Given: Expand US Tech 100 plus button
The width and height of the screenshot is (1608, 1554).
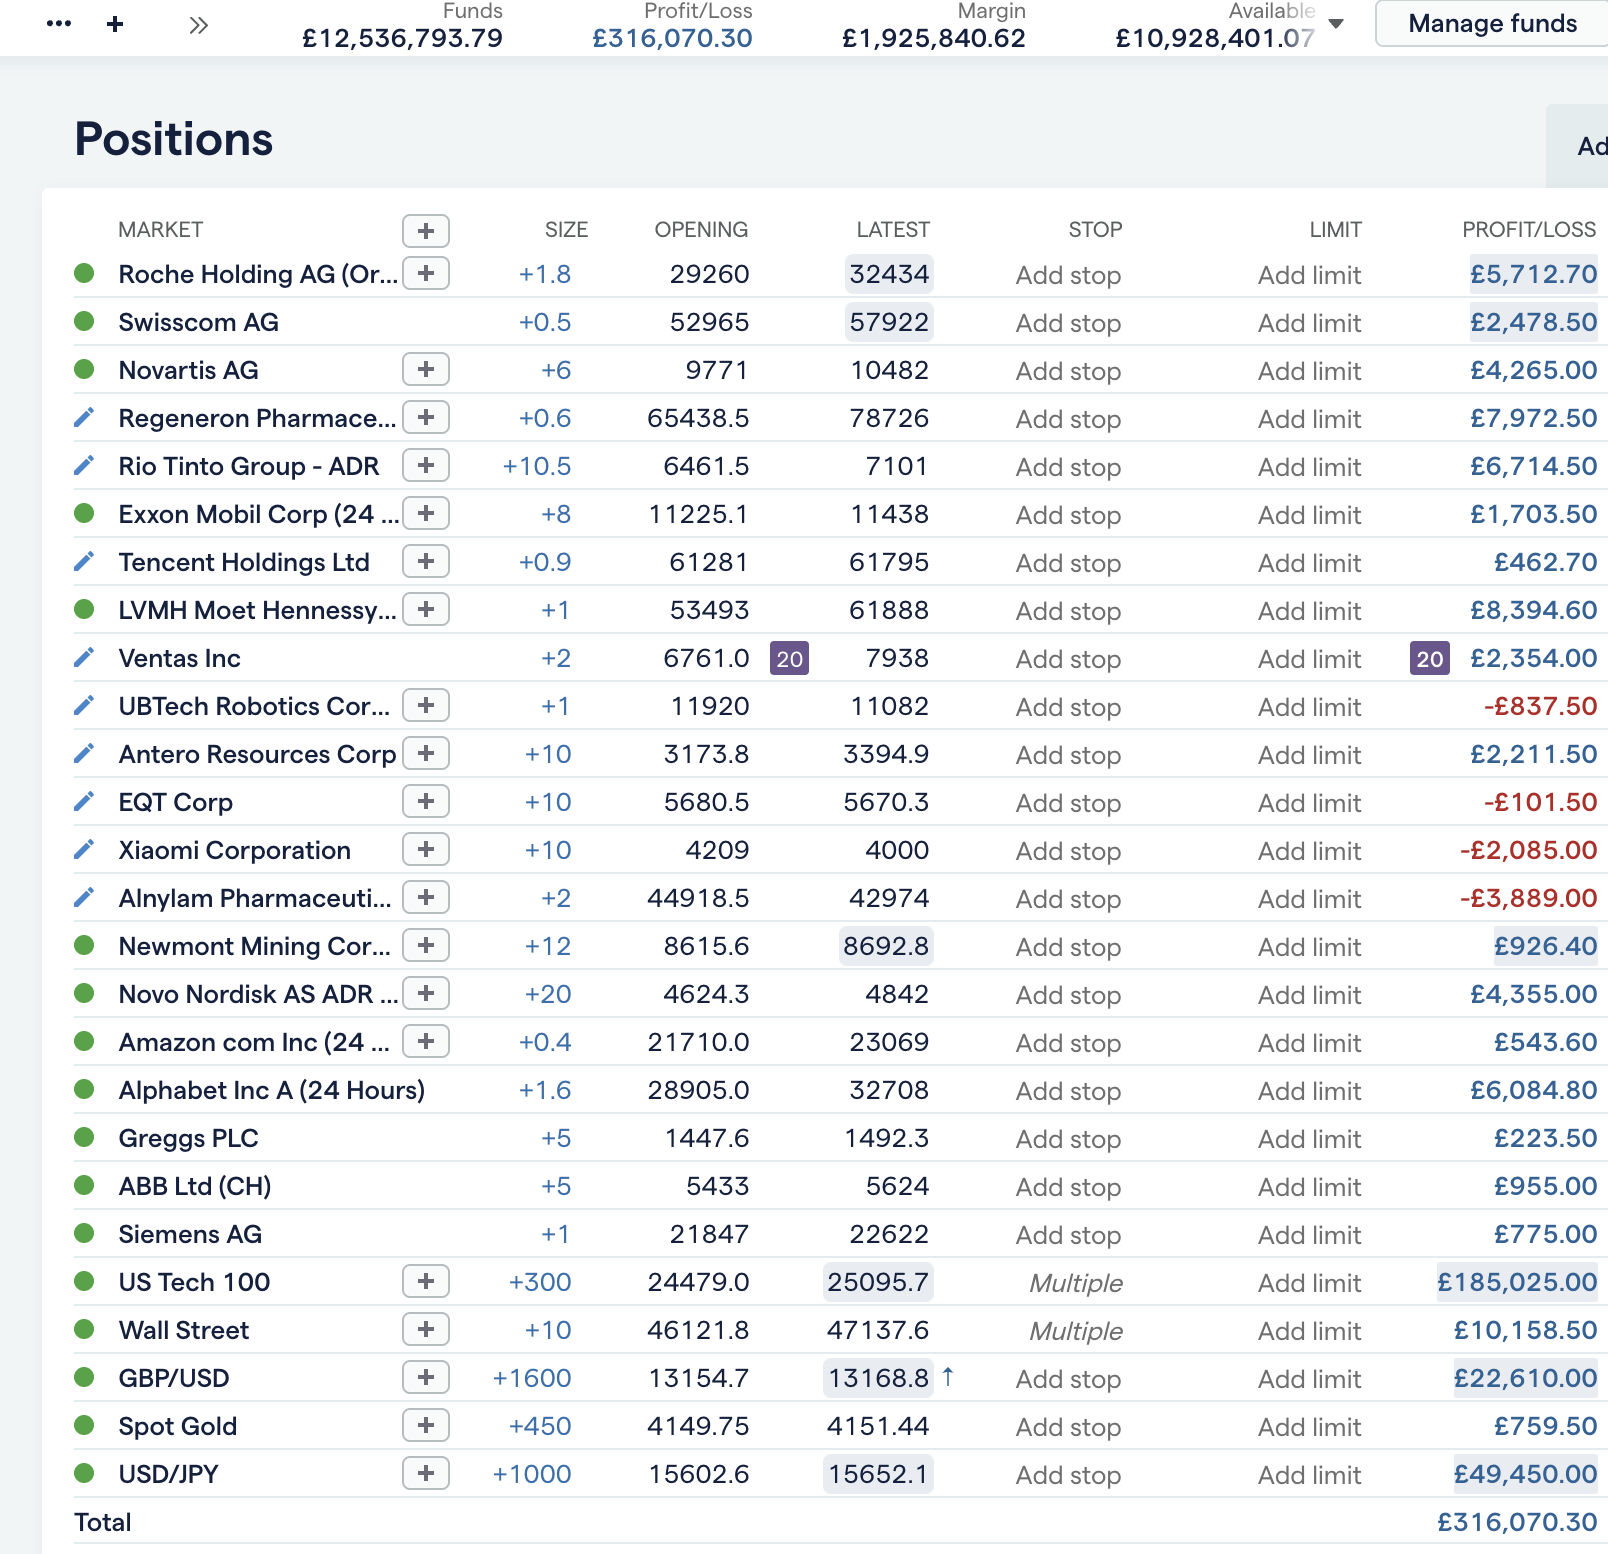Looking at the screenshot, I should pos(426,1281).
